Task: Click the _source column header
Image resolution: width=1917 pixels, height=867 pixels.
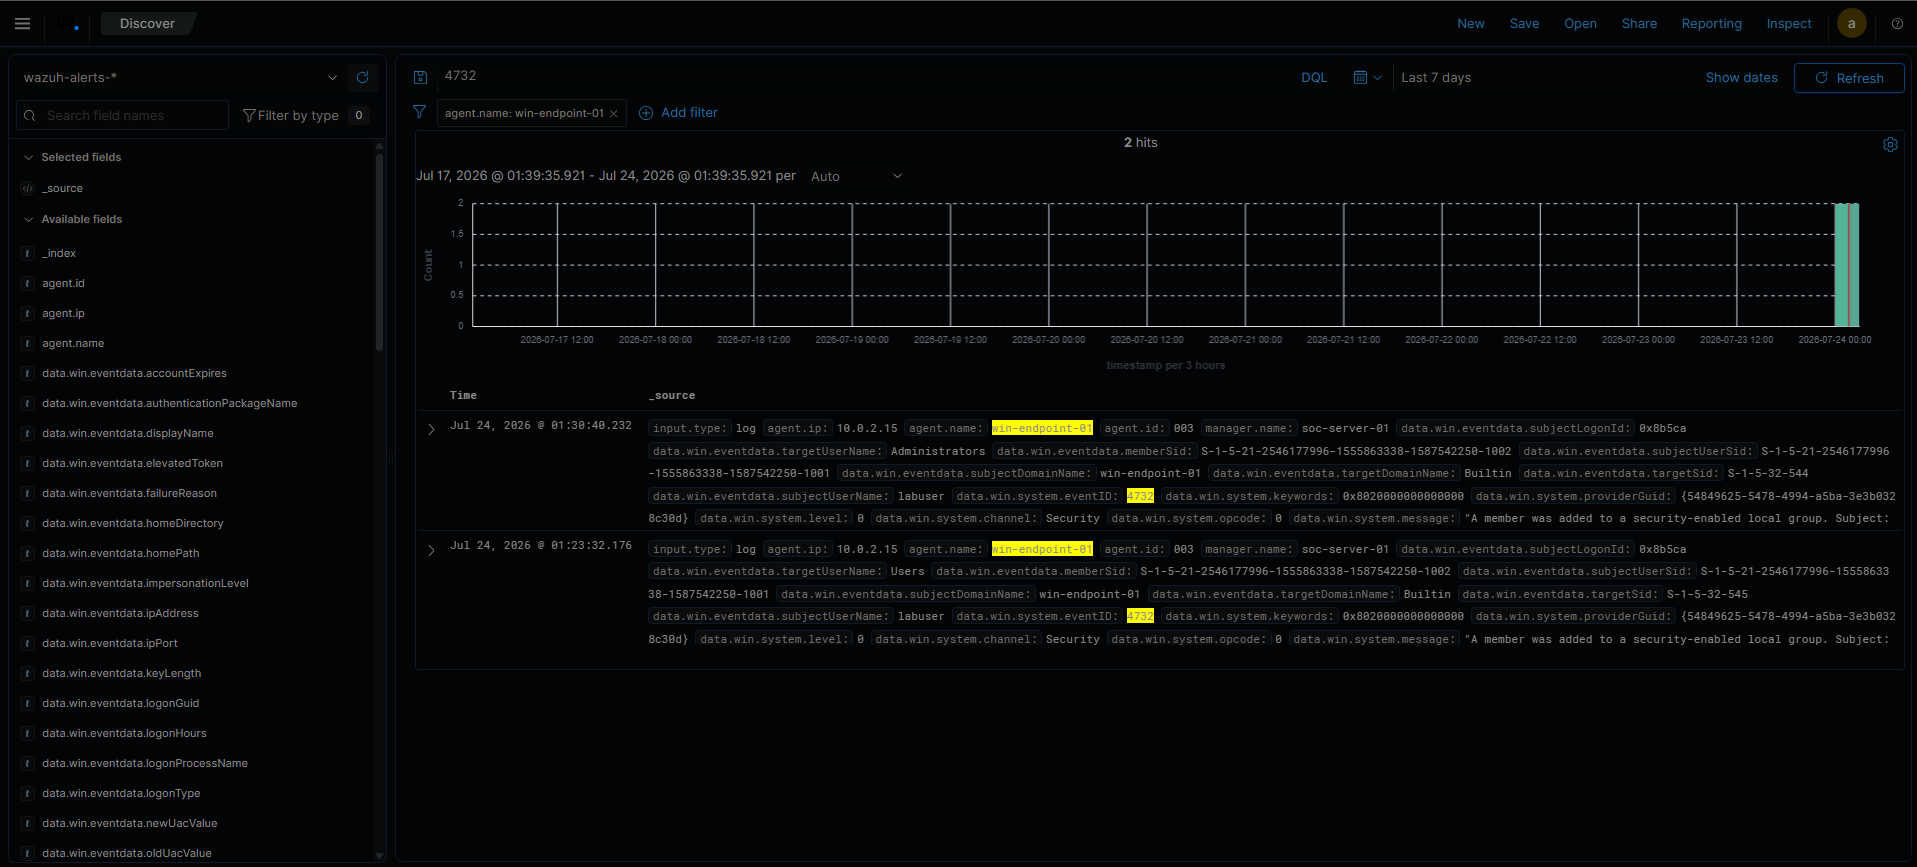Action: [x=672, y=396]
